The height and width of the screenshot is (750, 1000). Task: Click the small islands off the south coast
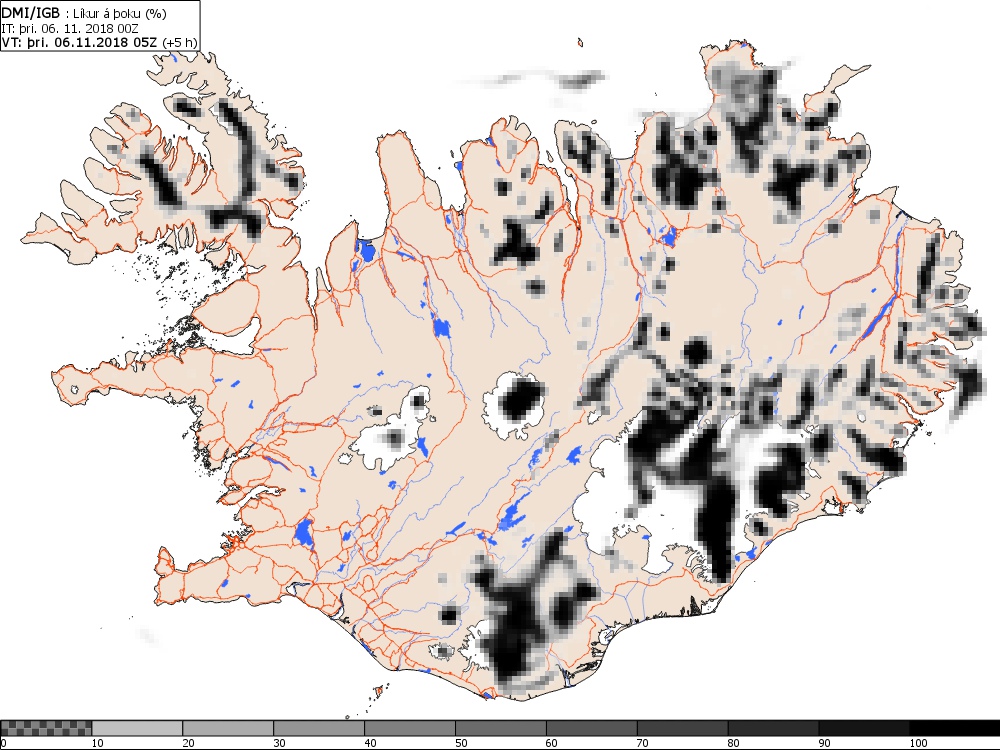(377, 693)
